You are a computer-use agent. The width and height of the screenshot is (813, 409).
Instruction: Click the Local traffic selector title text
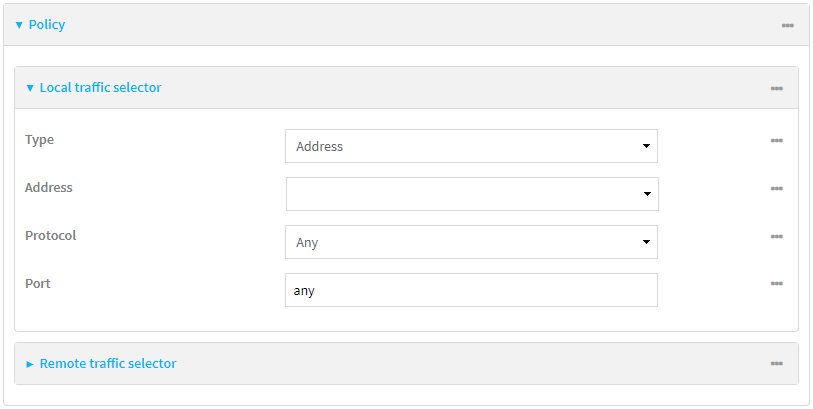(x=100, y=88)
